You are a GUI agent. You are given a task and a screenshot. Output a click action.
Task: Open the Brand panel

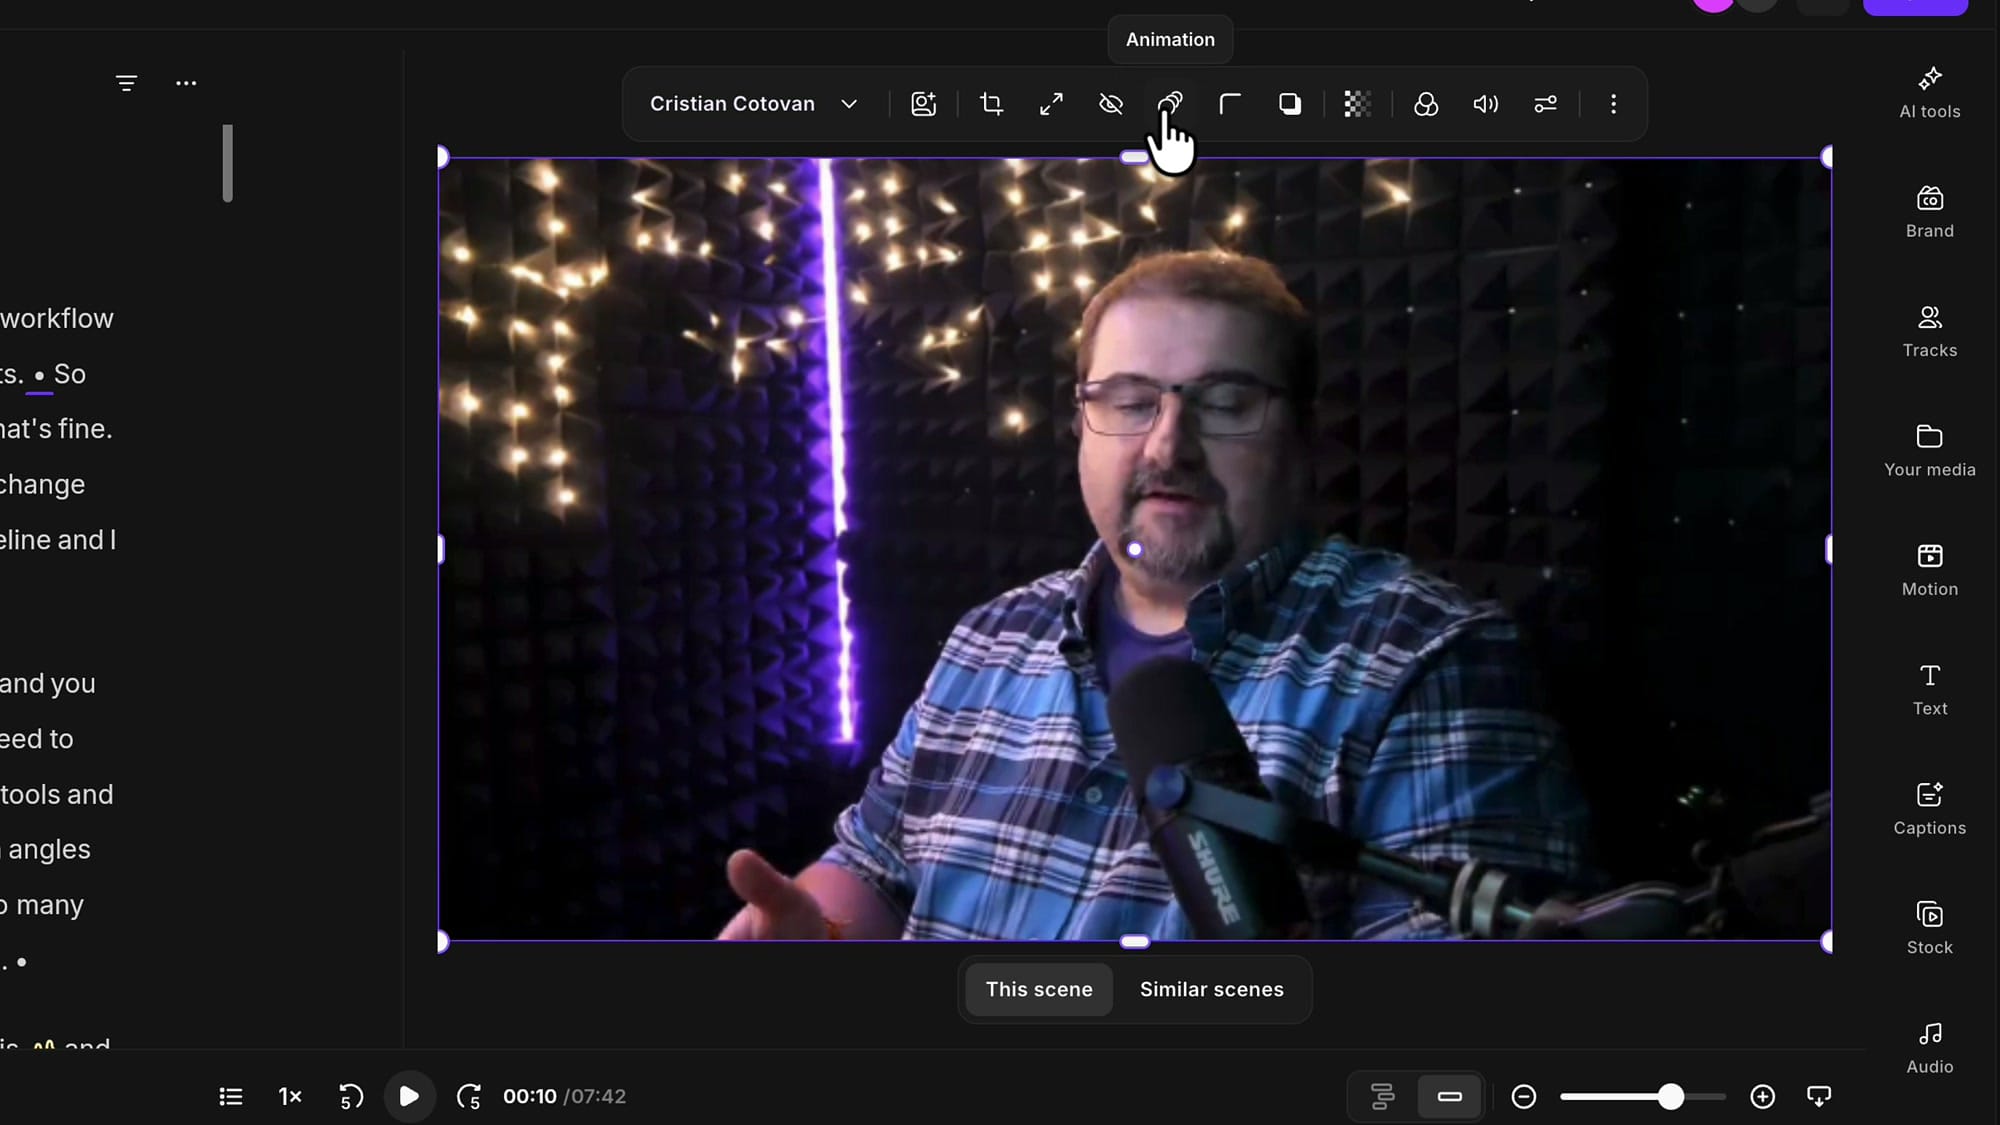point(1929,212)
